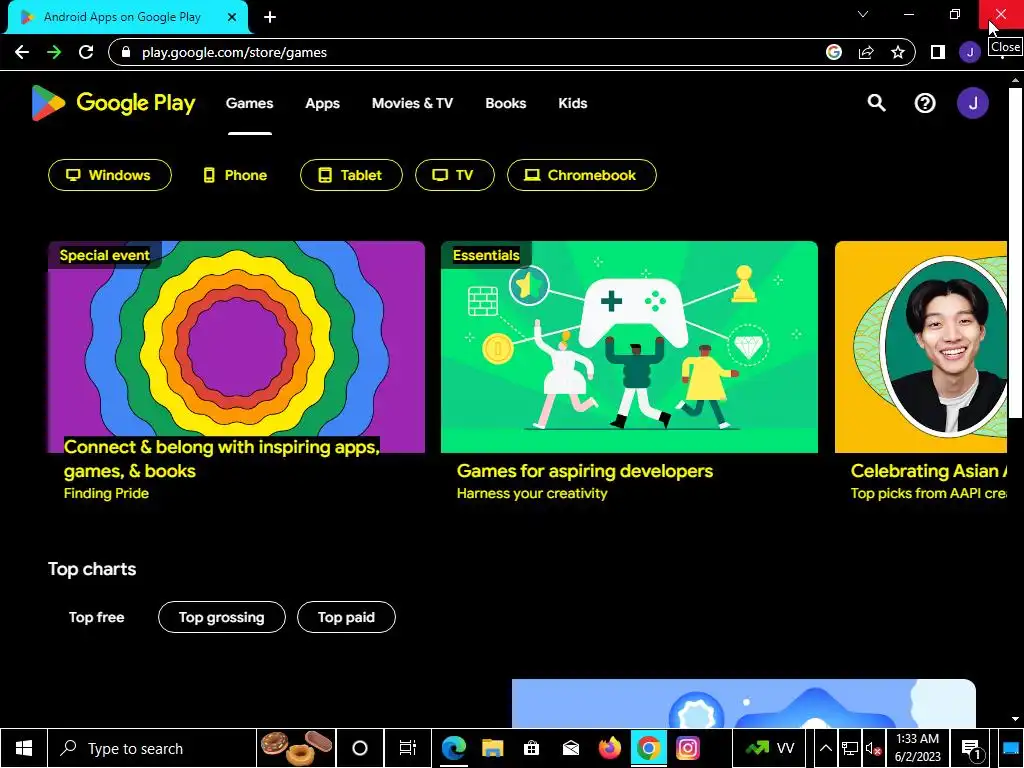
Task: Open Instagram from the taskbar
Action: click(687, 748)
